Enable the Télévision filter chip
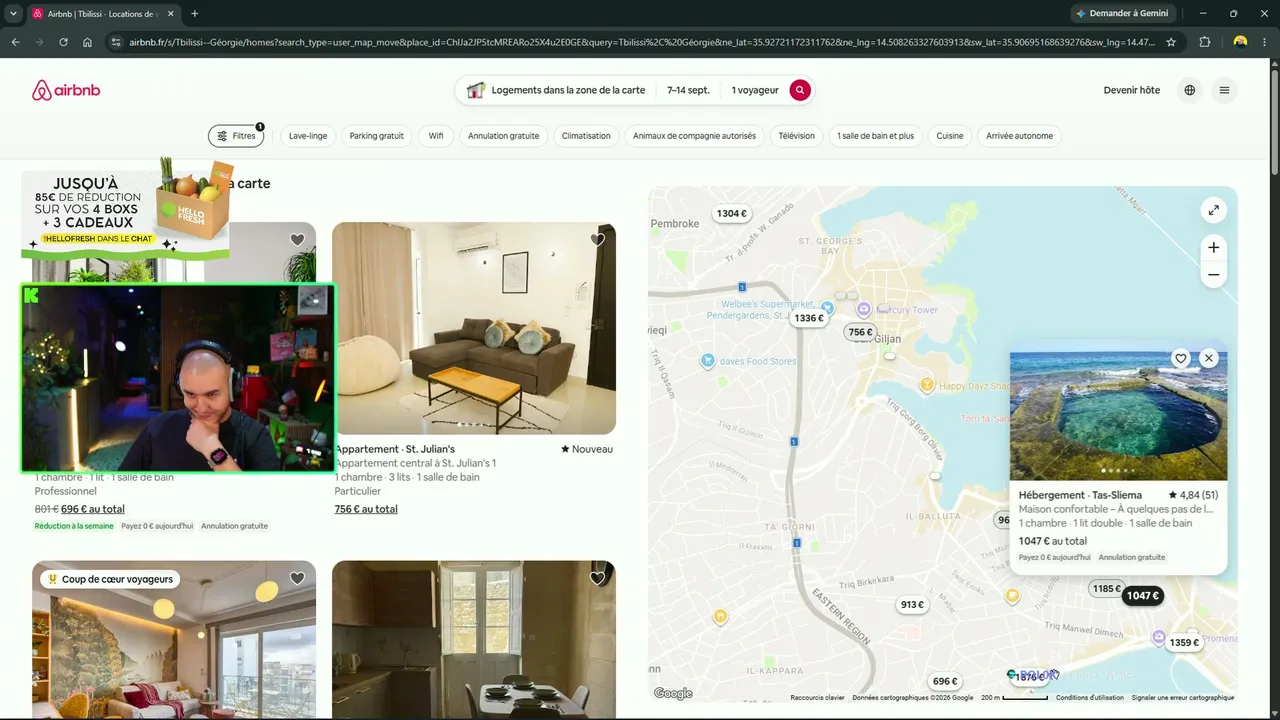This screenshot has height=720, width=1280. point(796,136)
